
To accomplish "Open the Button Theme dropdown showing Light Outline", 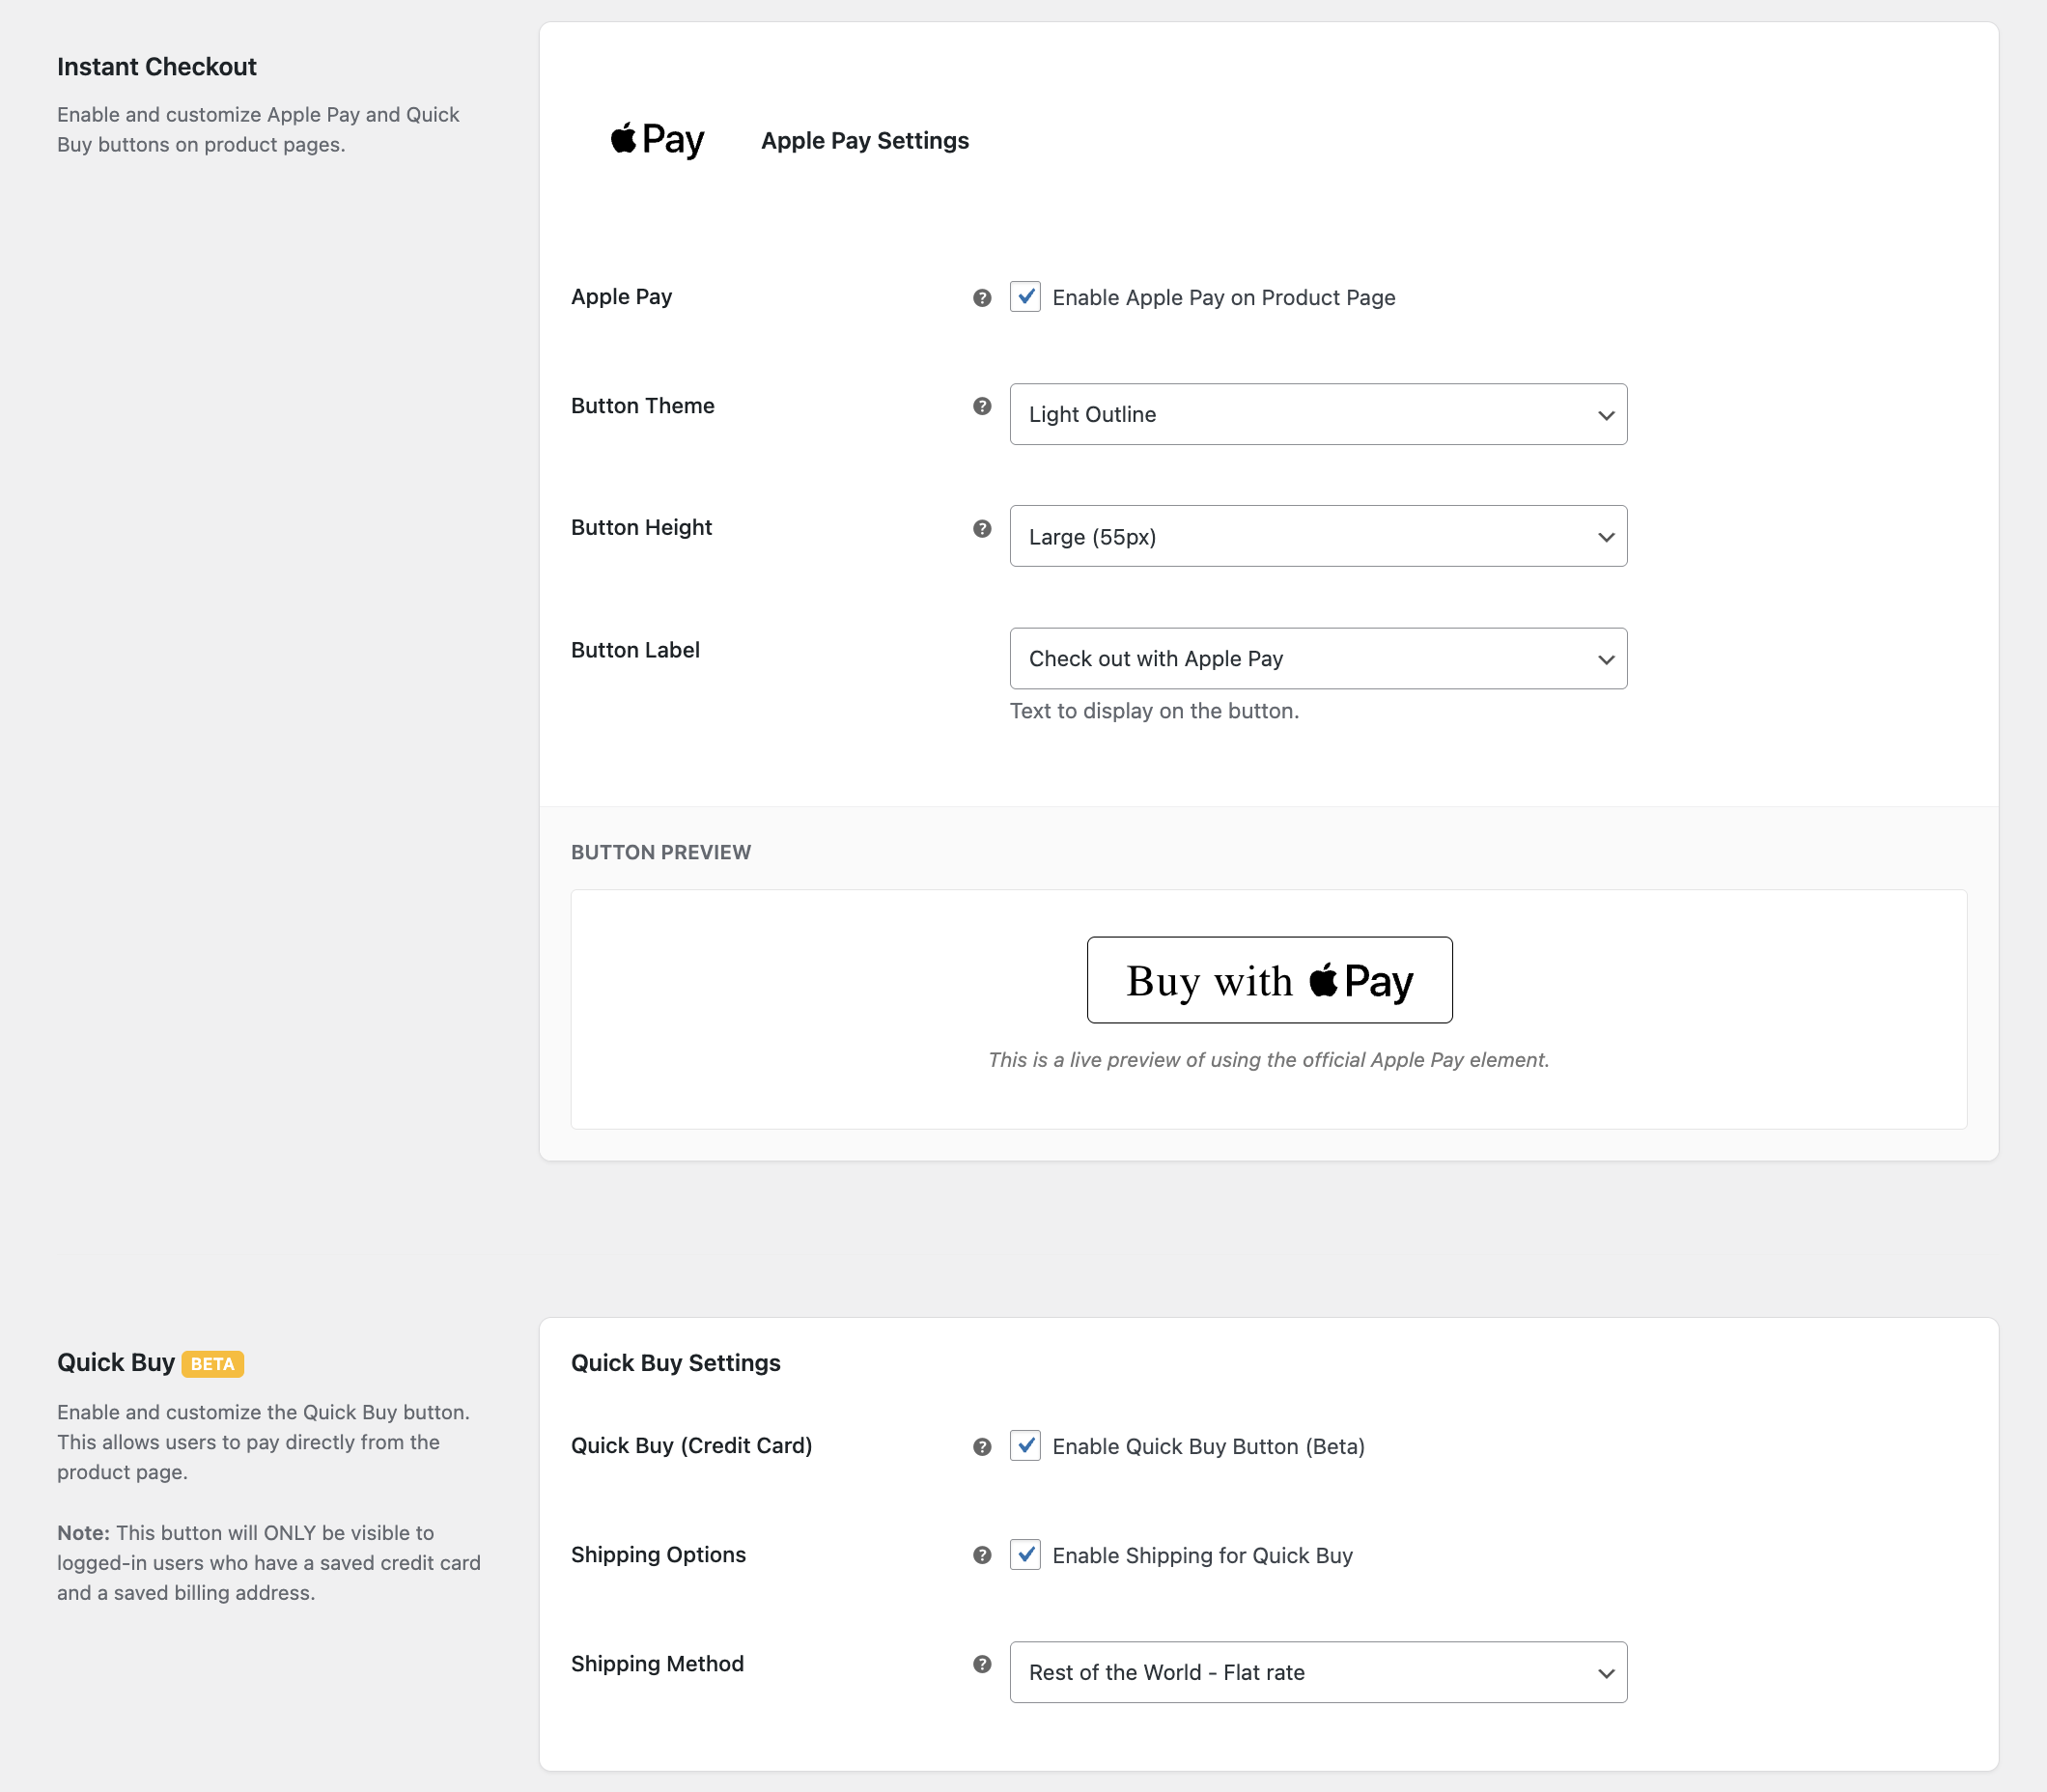I will coord(1318,414).
